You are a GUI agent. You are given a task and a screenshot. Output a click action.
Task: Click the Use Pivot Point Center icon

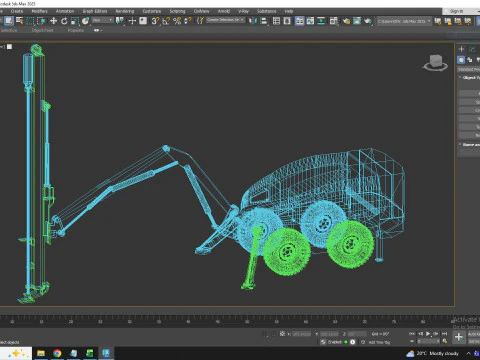(119, 21)
